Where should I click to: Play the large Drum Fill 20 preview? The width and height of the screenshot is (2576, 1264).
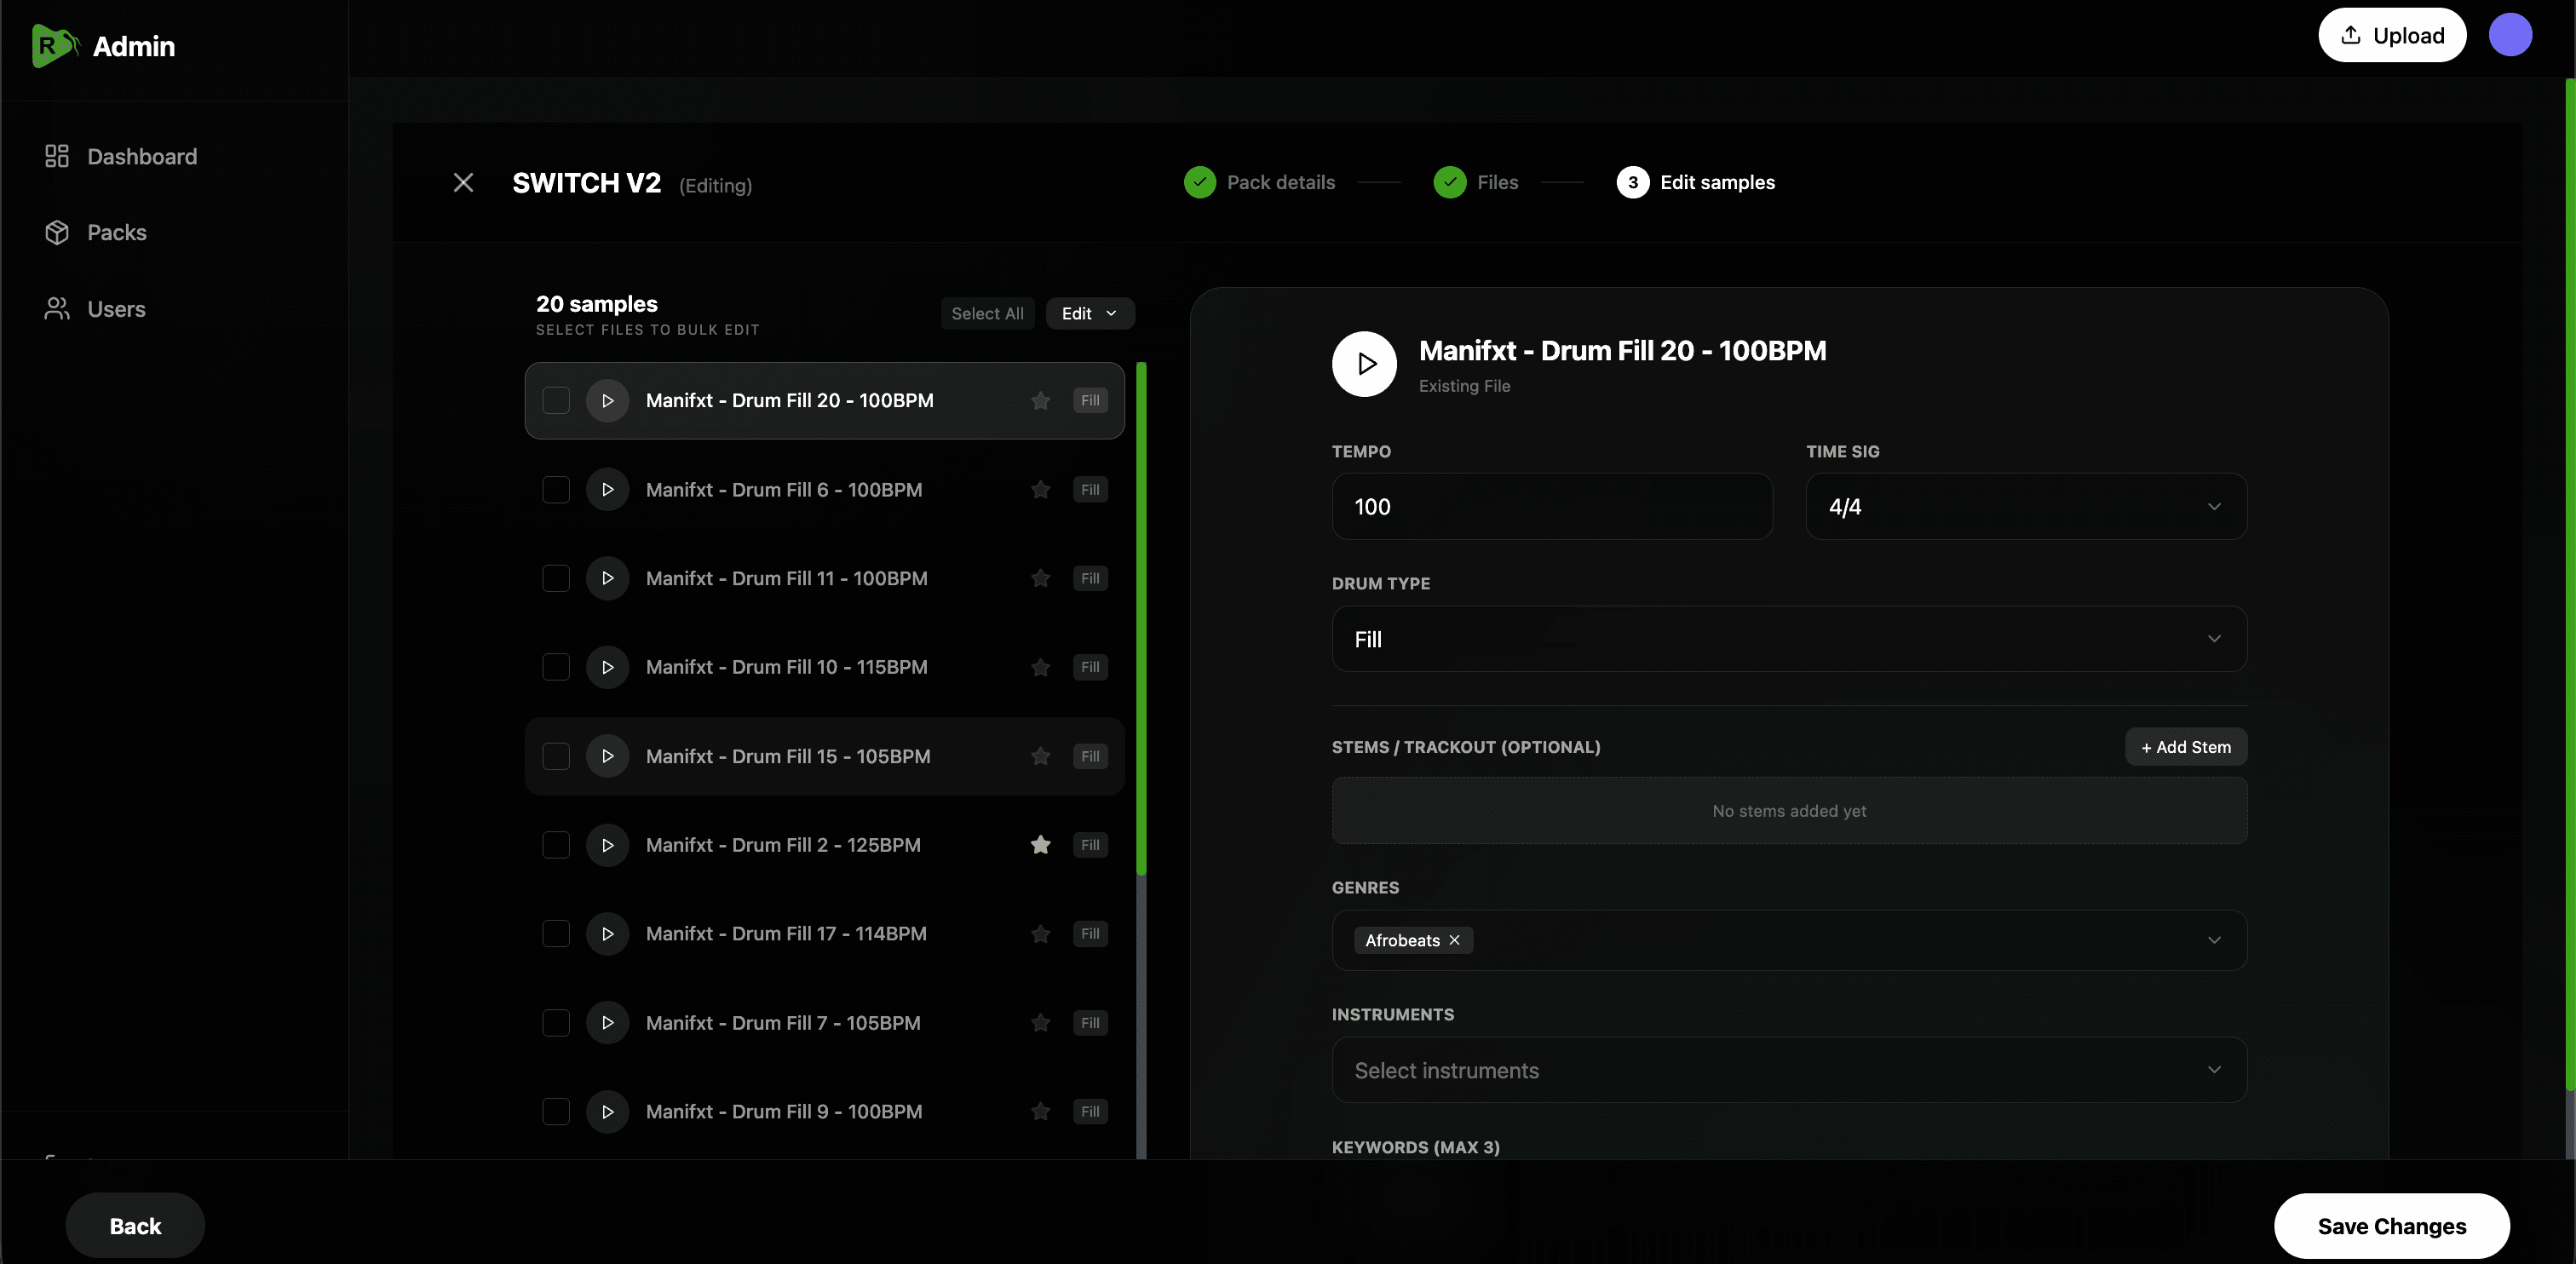click(1364, 364)
